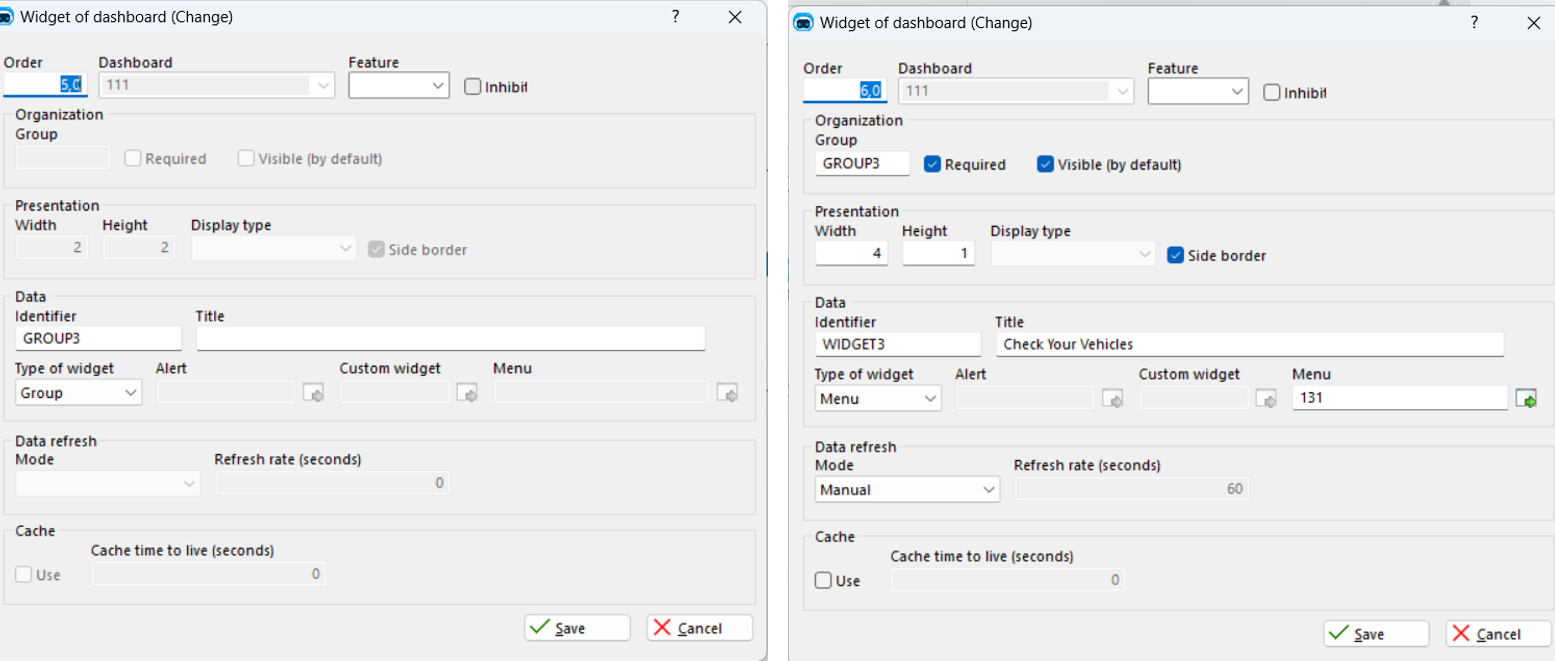Image resolution: width=1555 pixels, height=661 pixels.
Task: Click Height field showing 2 in left dialog
Action: tap(139, 249)
